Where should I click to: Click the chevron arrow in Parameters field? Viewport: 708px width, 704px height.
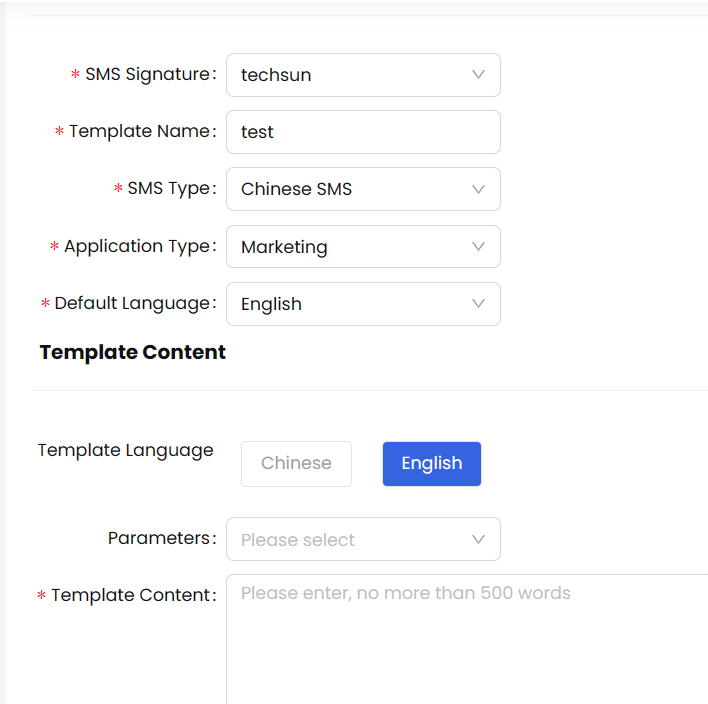point(478,540)
